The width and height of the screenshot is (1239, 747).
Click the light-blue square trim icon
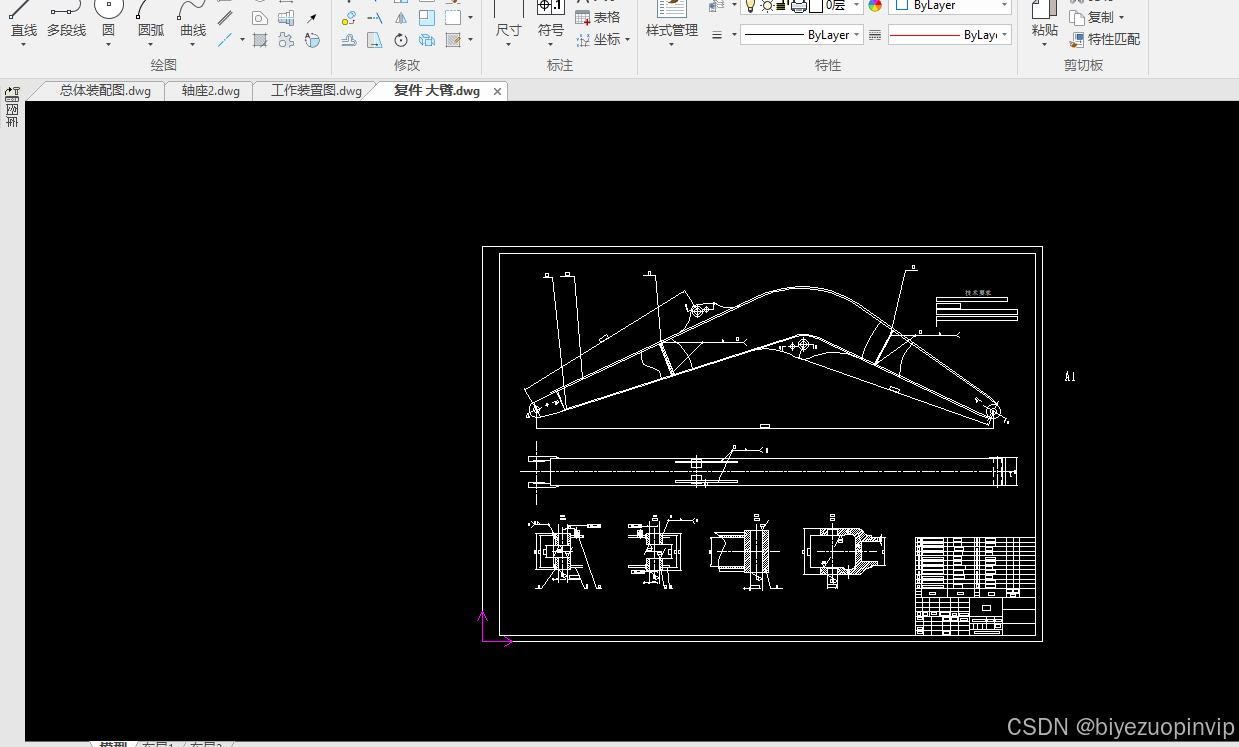427,18
